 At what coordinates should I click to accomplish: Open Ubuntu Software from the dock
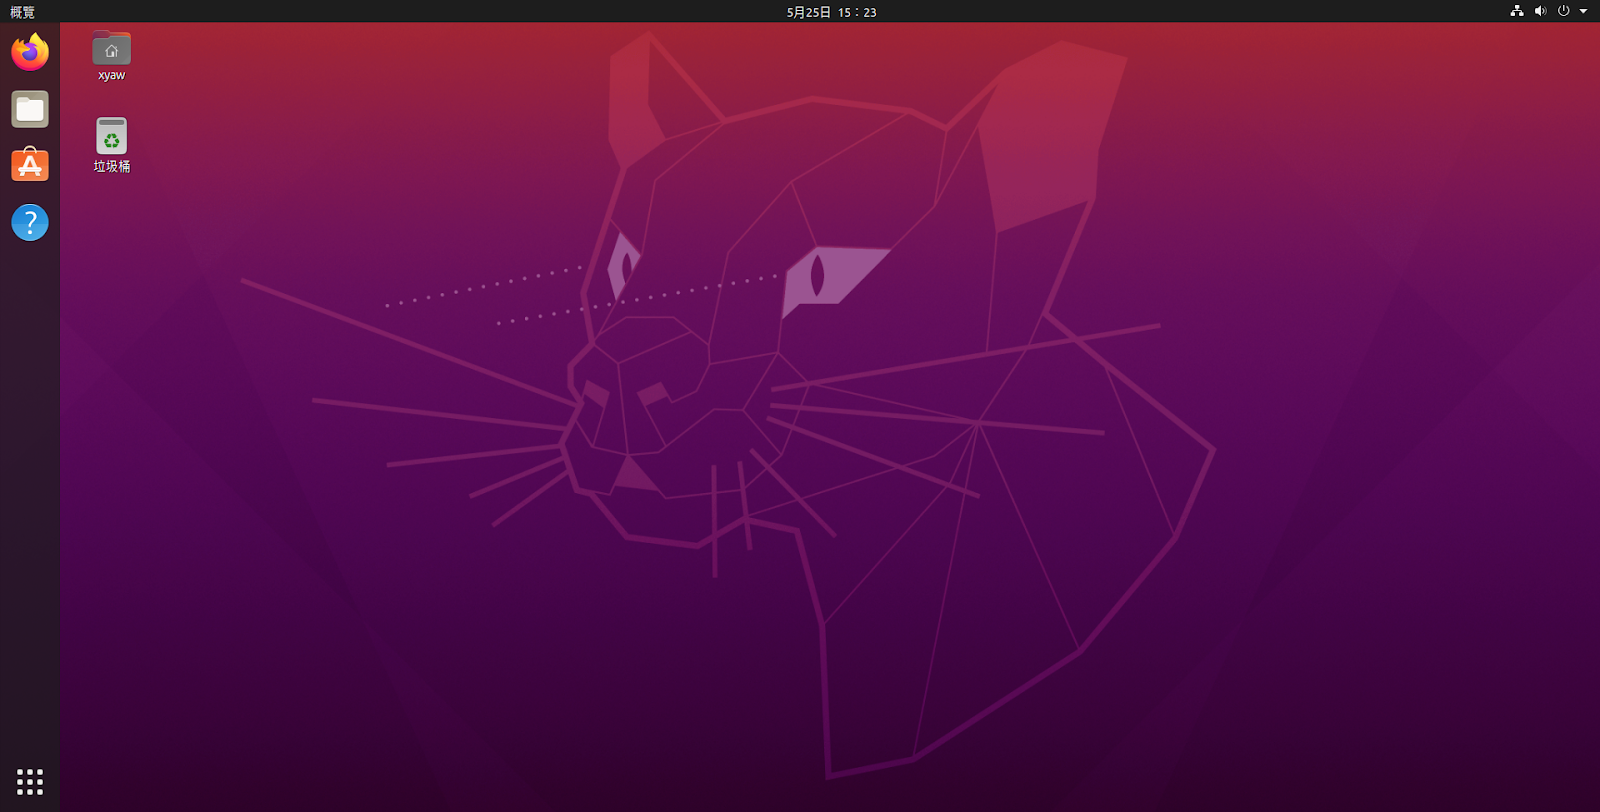30,165
